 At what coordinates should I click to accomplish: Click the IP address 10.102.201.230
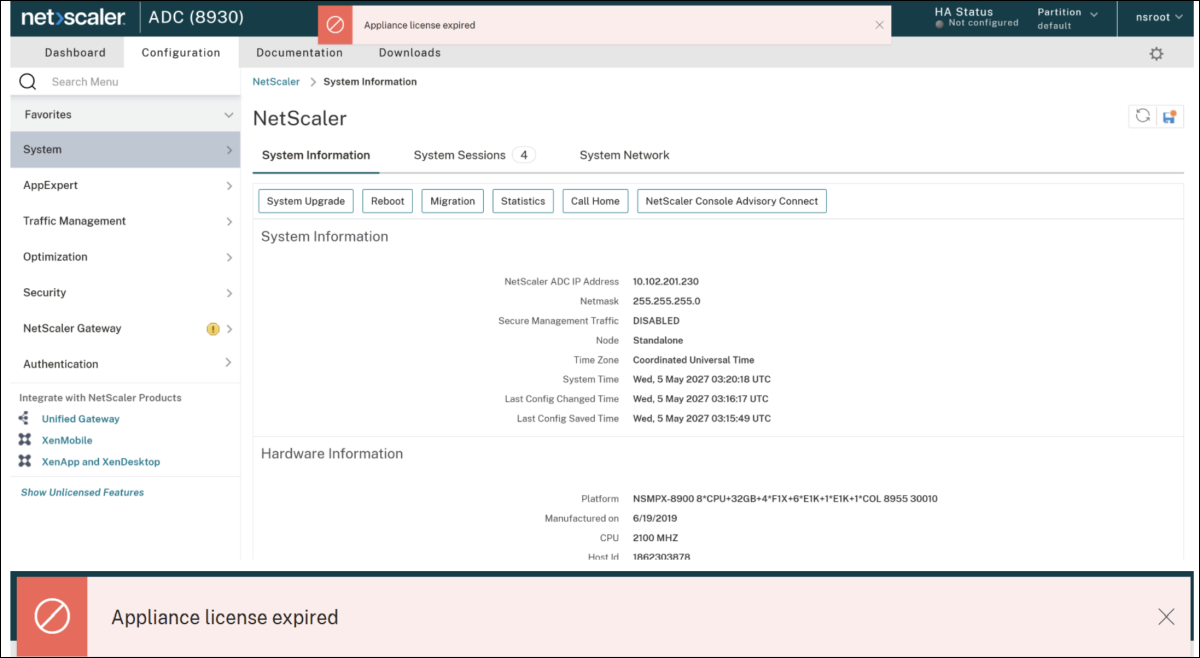(665, 282)
